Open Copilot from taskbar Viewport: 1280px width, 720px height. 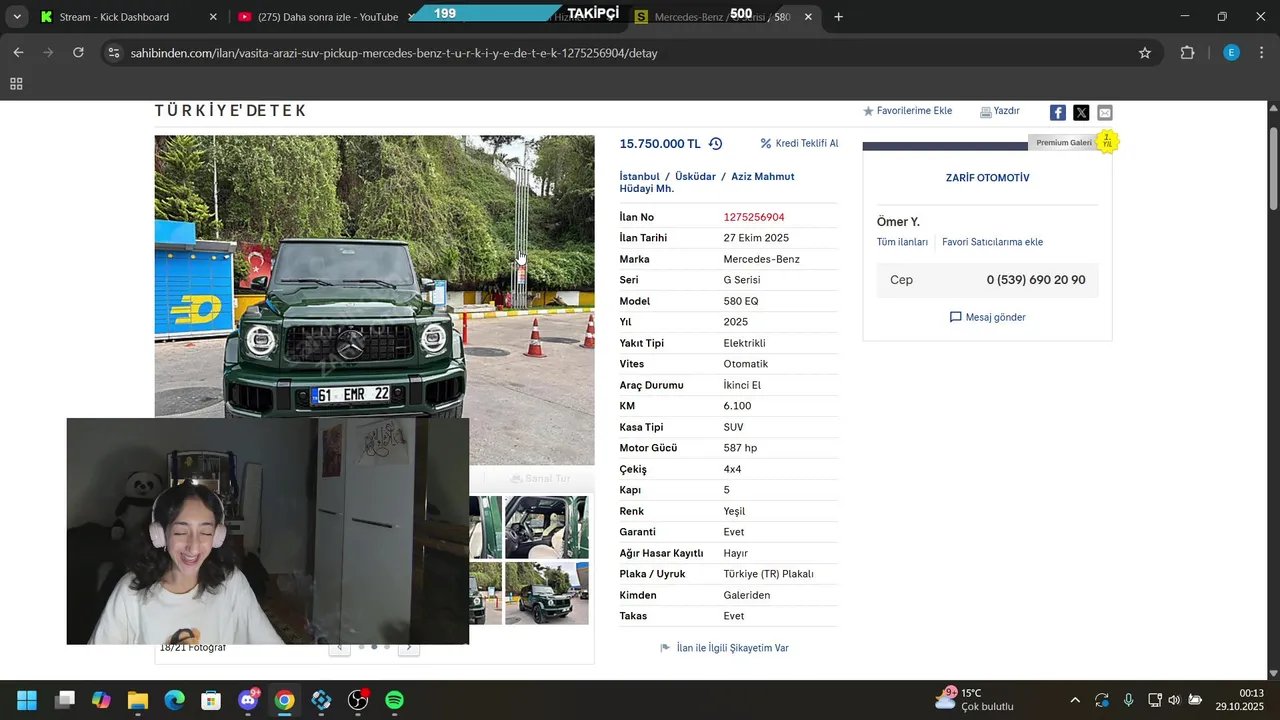[x=101, y=700]
